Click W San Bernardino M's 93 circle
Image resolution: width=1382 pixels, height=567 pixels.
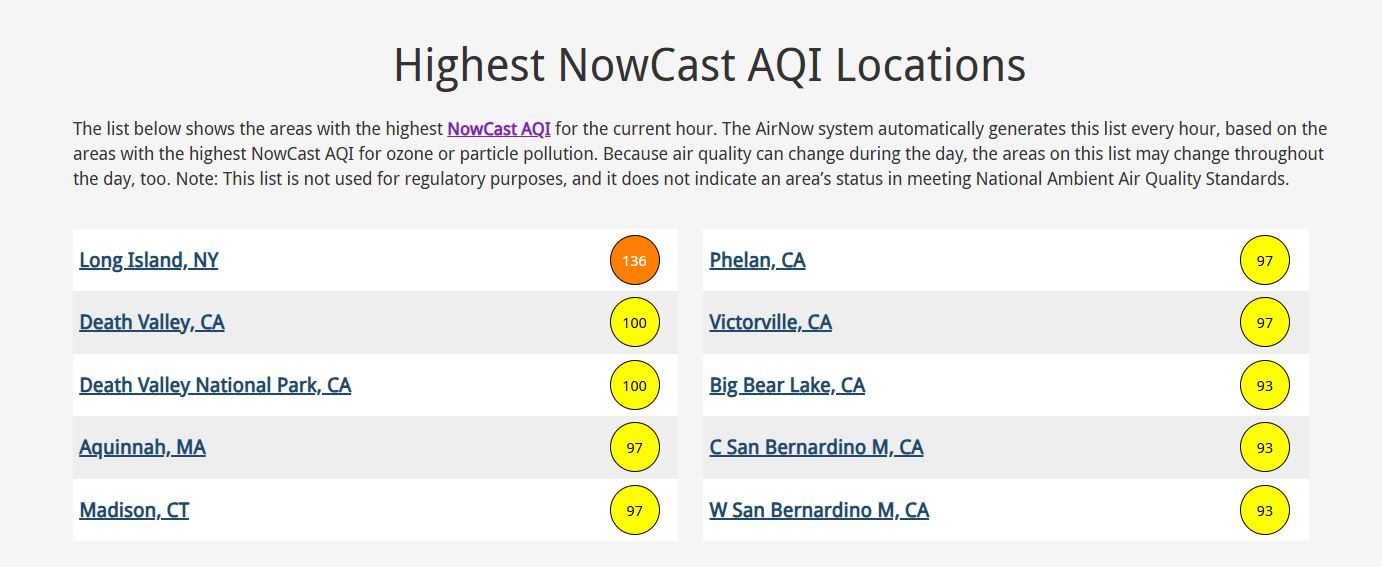1265,510
